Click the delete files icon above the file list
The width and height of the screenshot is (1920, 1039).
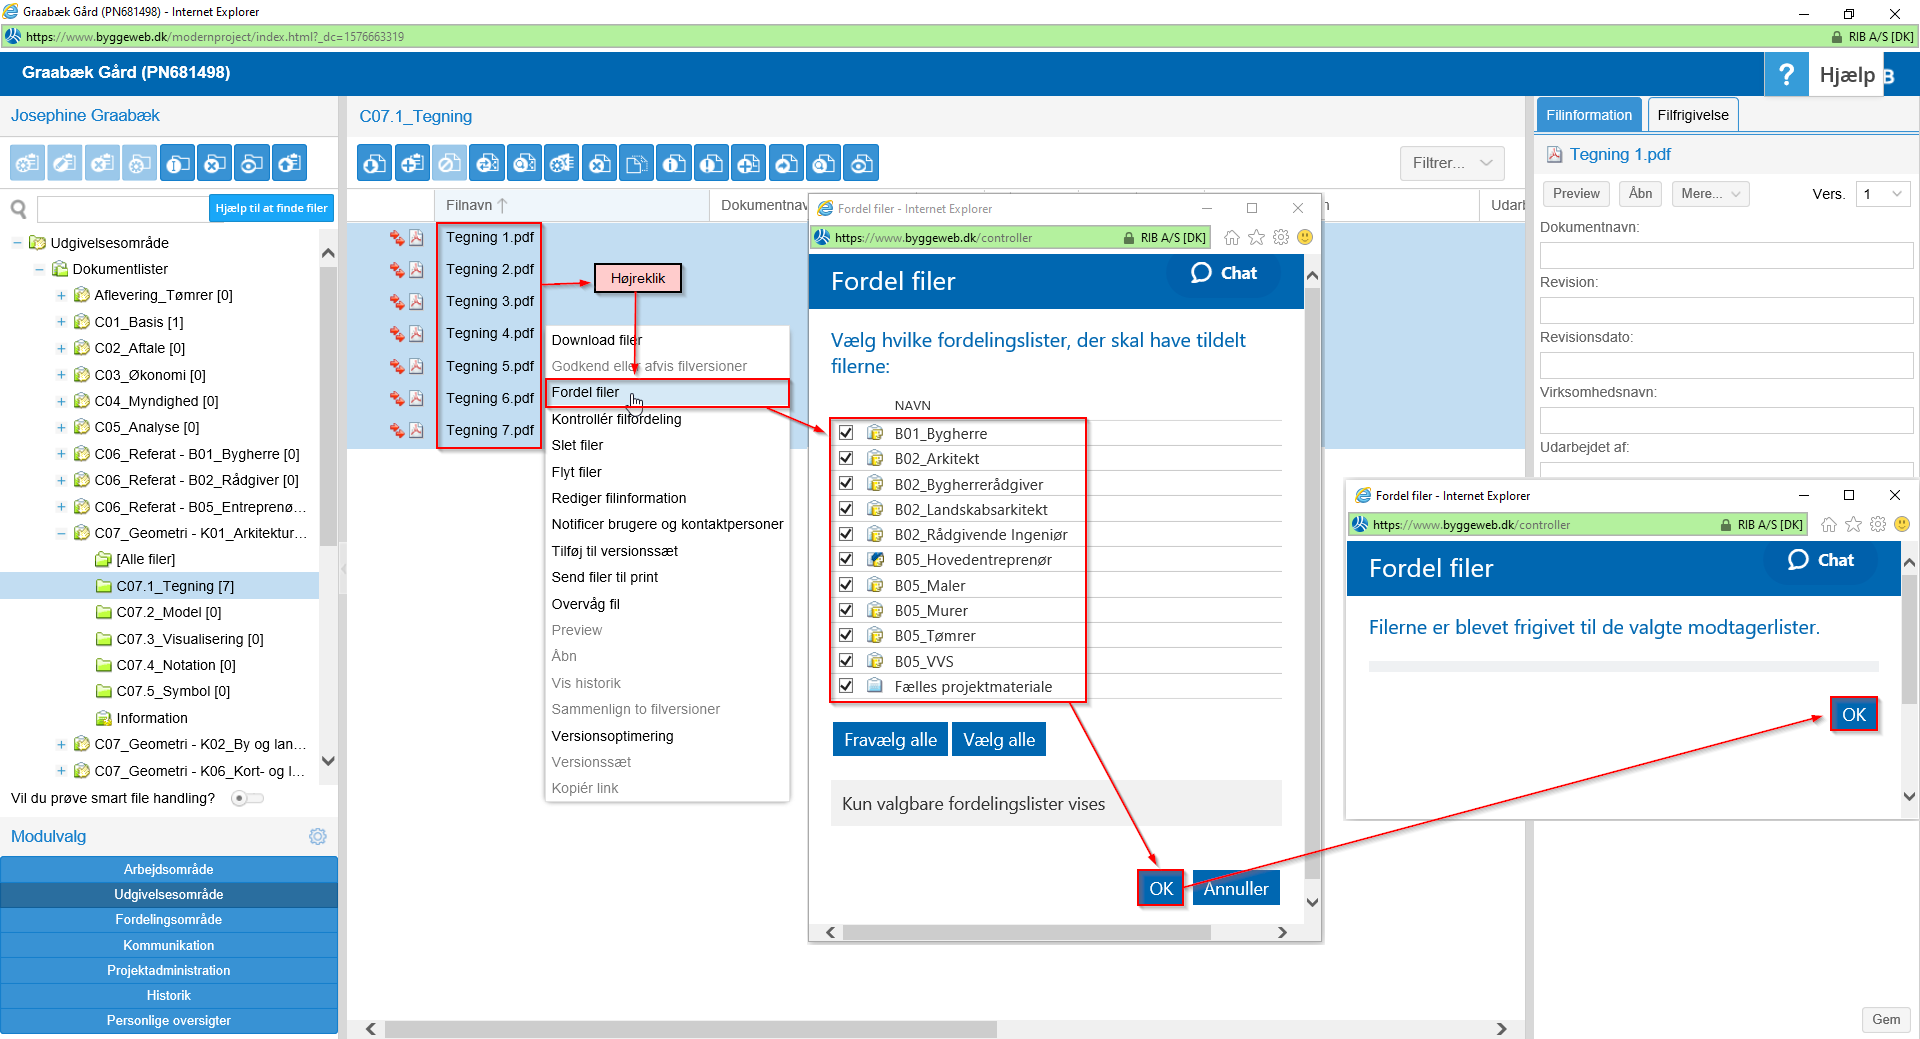point(599,162)
